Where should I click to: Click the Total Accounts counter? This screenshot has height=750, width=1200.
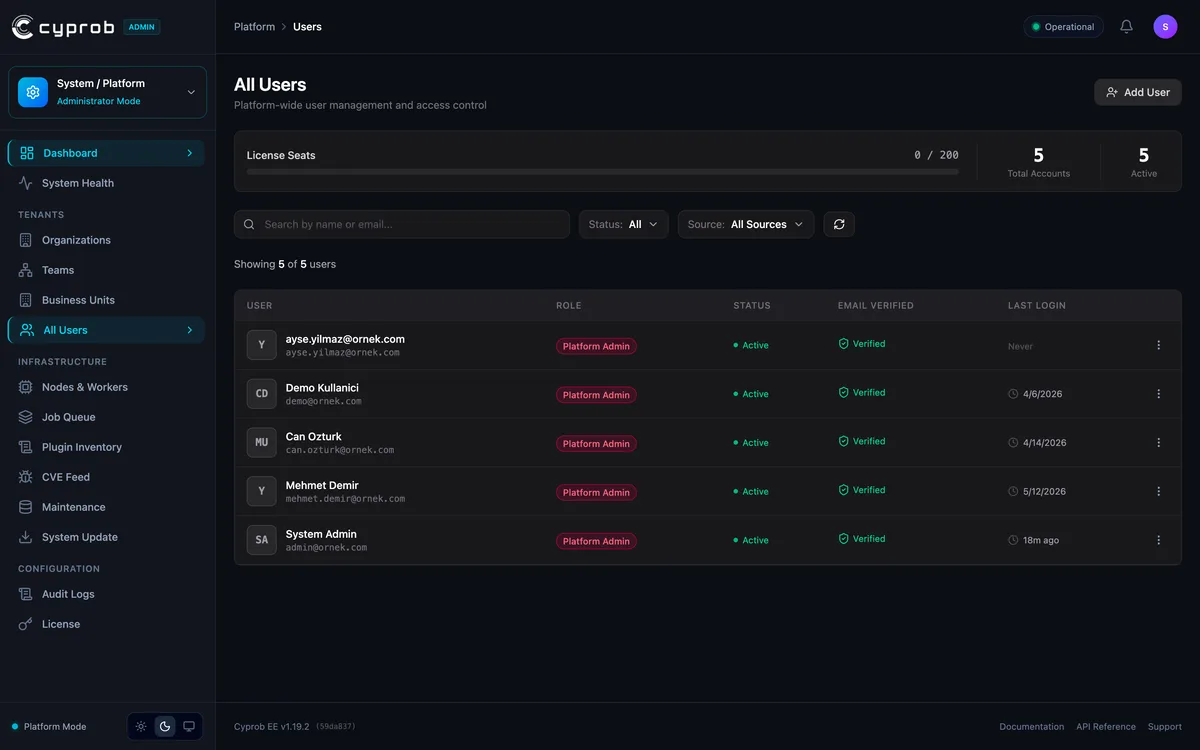click(1038, 162)
